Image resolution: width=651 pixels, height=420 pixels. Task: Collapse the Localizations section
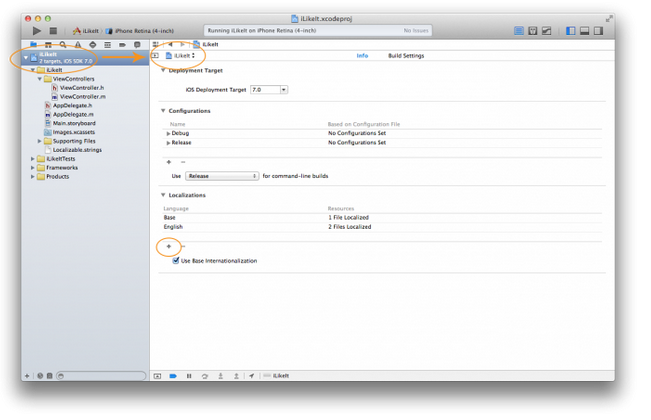[163, 195]
